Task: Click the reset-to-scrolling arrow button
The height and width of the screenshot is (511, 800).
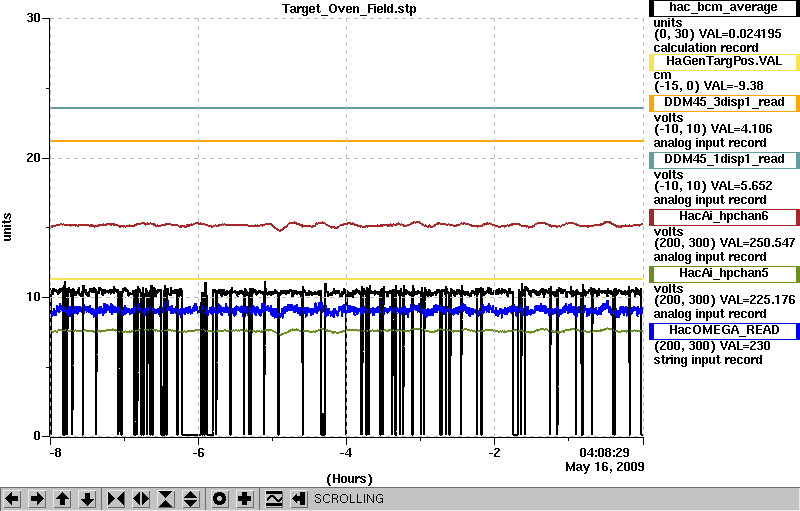Action: coord(298,499)
